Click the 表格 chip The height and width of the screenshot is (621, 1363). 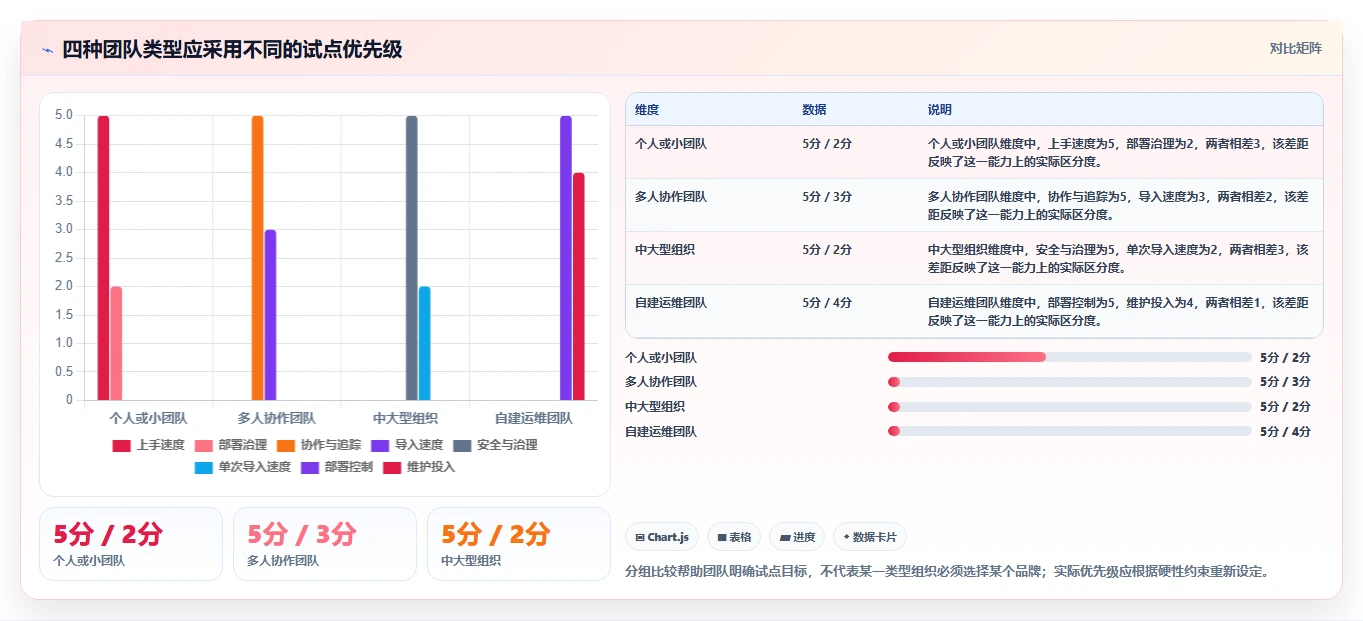(x=734, y=537)
